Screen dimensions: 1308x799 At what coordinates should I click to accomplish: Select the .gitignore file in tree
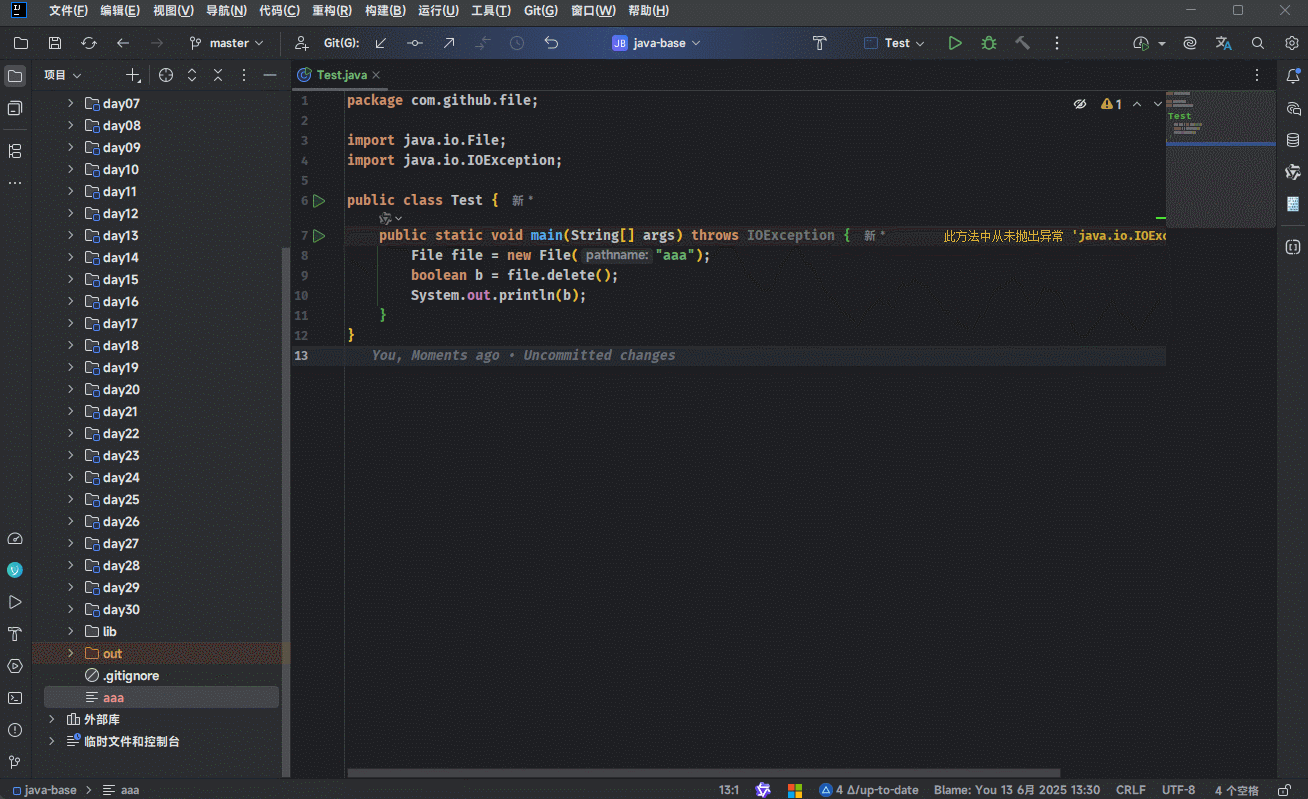coord(130,676)
